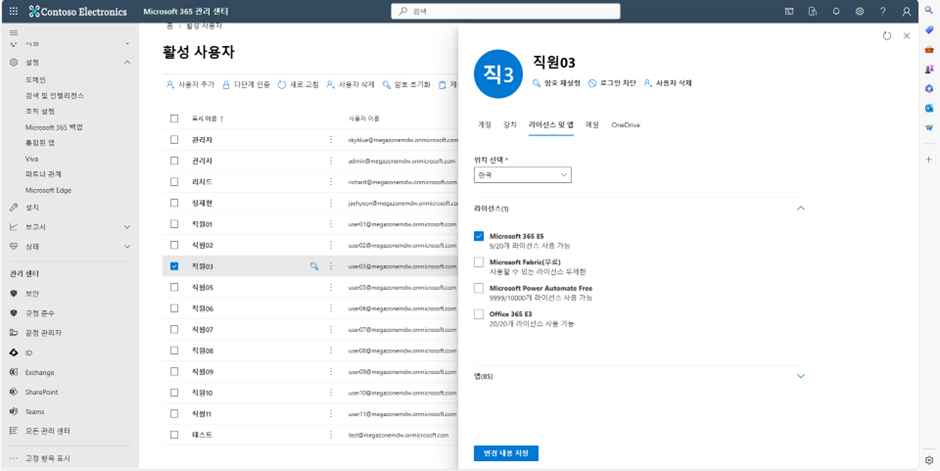The width and height of the screenshot is (940, 471).
Task: Open more actions for 리차드 row
Action: click(330, 182)
